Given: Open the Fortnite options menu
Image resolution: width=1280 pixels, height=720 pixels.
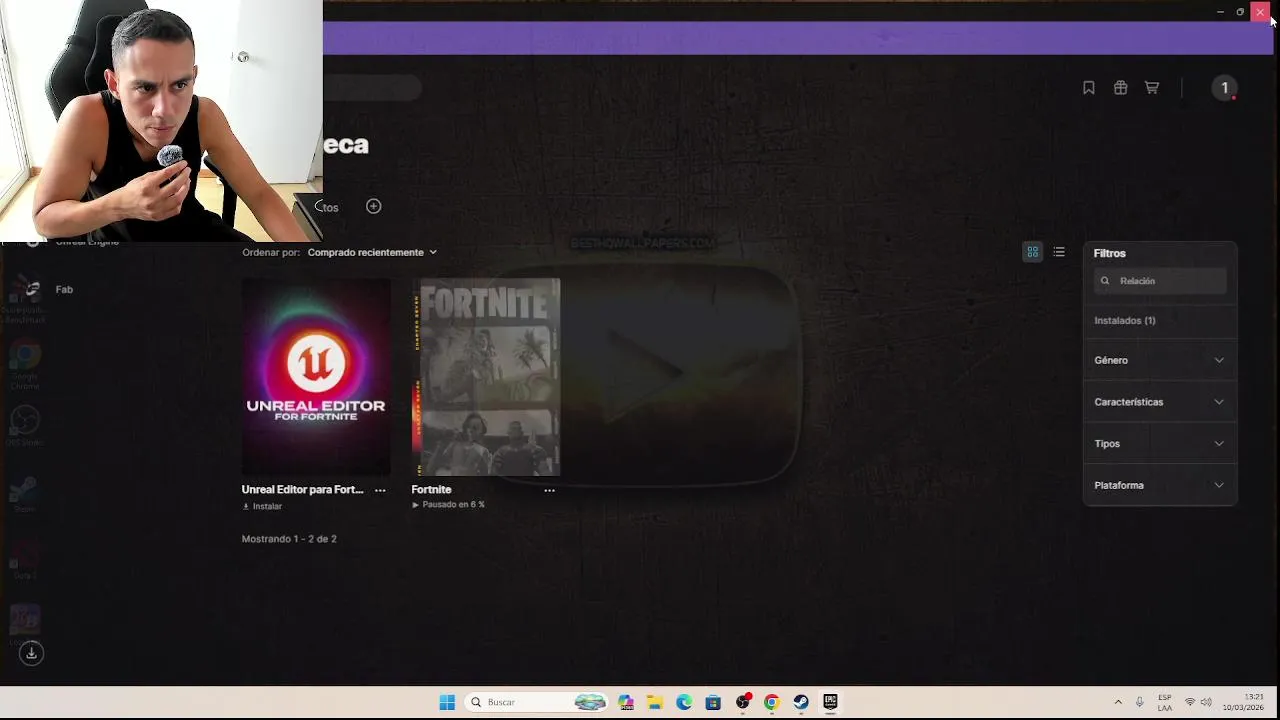Looking at the screenshot, I should coord(549,490).
